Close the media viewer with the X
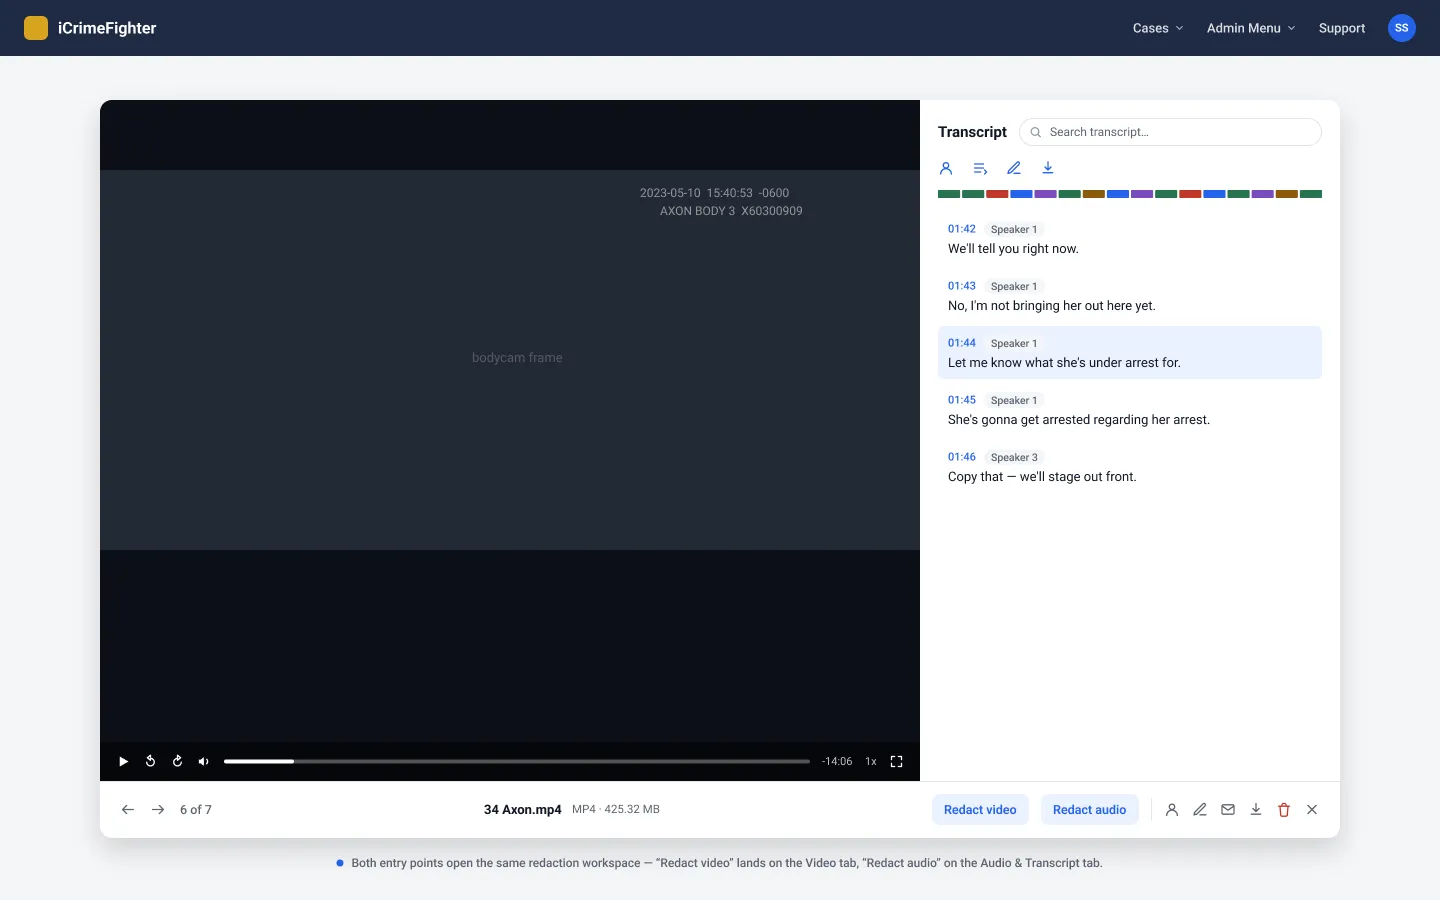The image size is (1440, 900). (1312, 810)
